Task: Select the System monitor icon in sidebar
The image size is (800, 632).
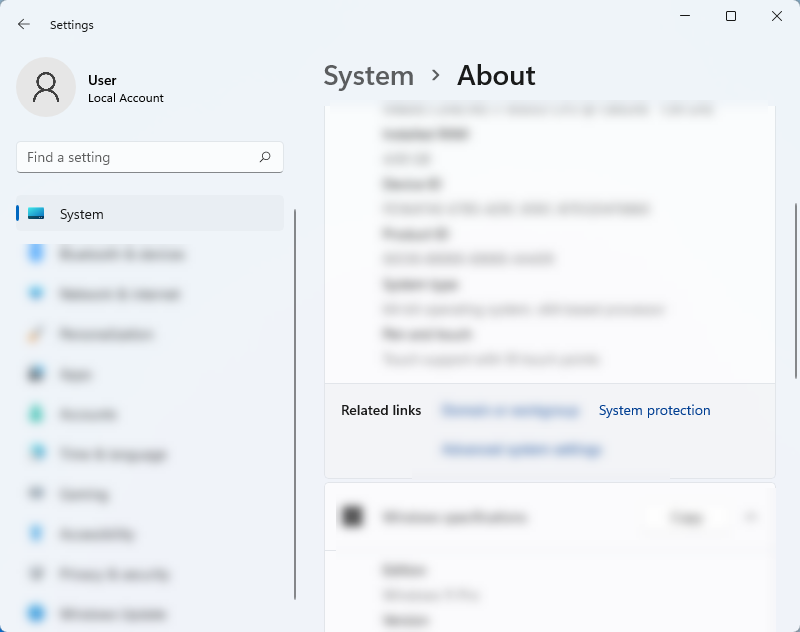Action: pyautogui.click(x=36, y=214)
